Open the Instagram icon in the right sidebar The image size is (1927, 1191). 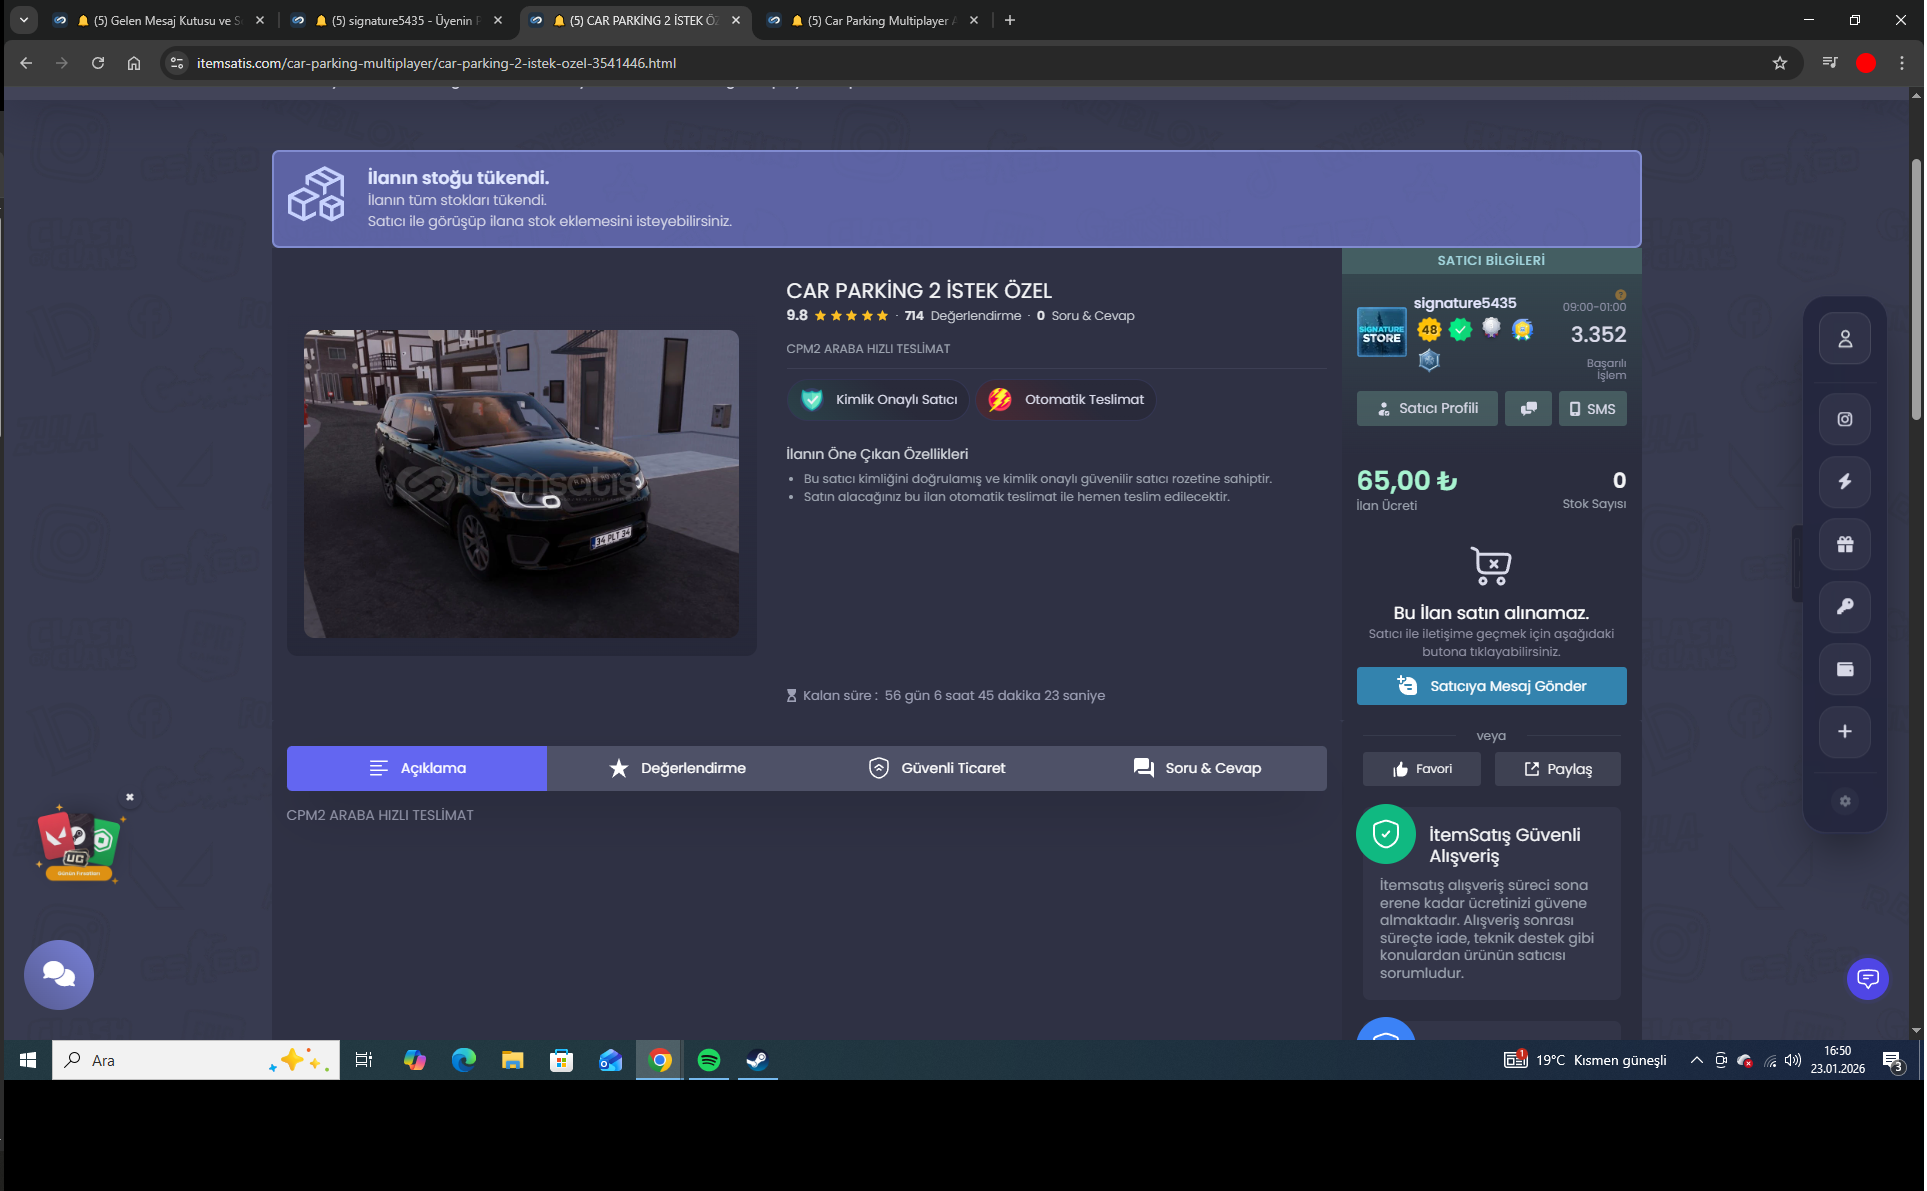[x=1845, y=420]
